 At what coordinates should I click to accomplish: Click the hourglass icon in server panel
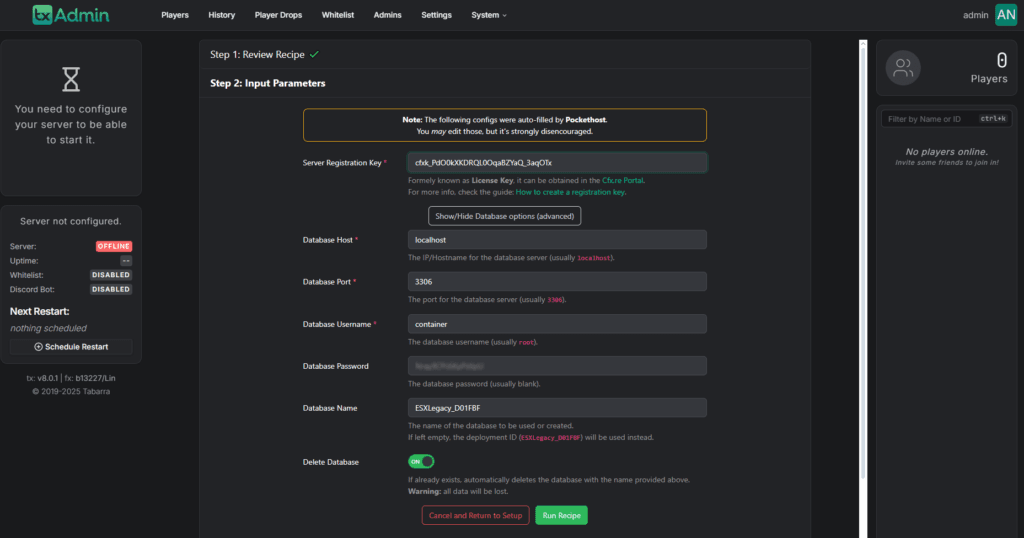(70, 79)
